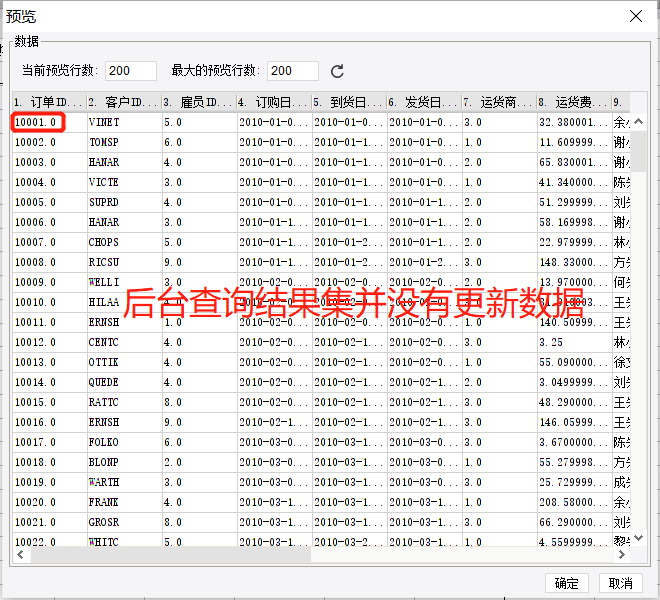This screenshot has width=660, height=600.
Task: Click customer cell WARTH
Action: (125, 483)
